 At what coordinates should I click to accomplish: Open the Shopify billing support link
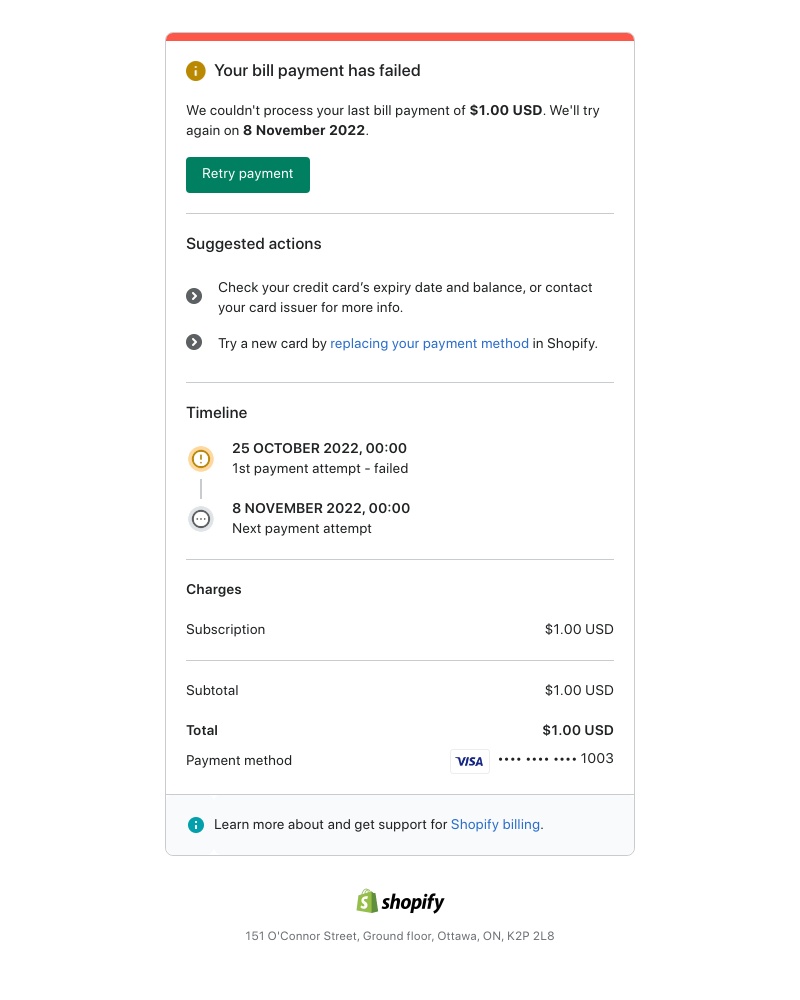click(x=494, y=824)
